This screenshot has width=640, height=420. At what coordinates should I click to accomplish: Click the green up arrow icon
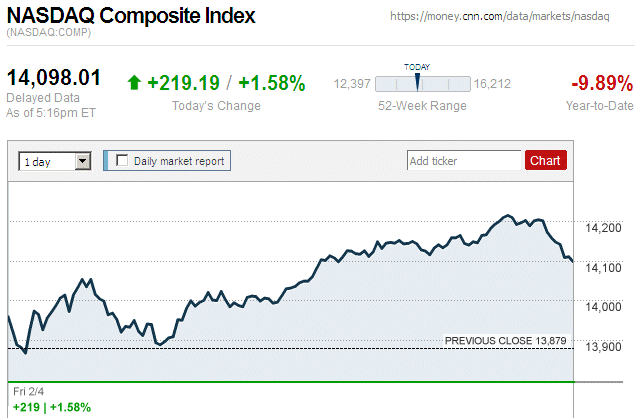tap(135, 83)
